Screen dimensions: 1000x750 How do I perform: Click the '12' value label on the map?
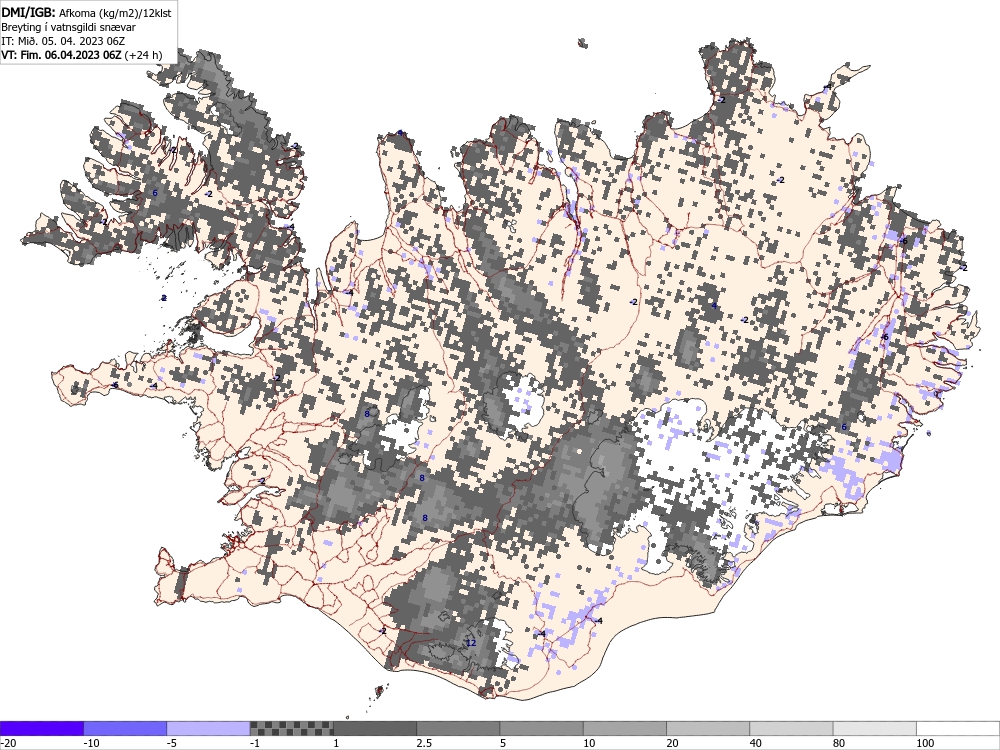pos(471,643)
